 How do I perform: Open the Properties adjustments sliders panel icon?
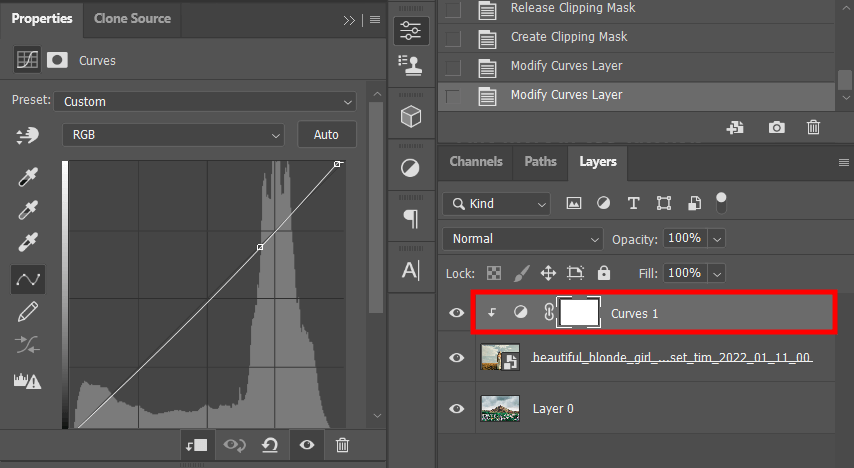click(411, 31)
